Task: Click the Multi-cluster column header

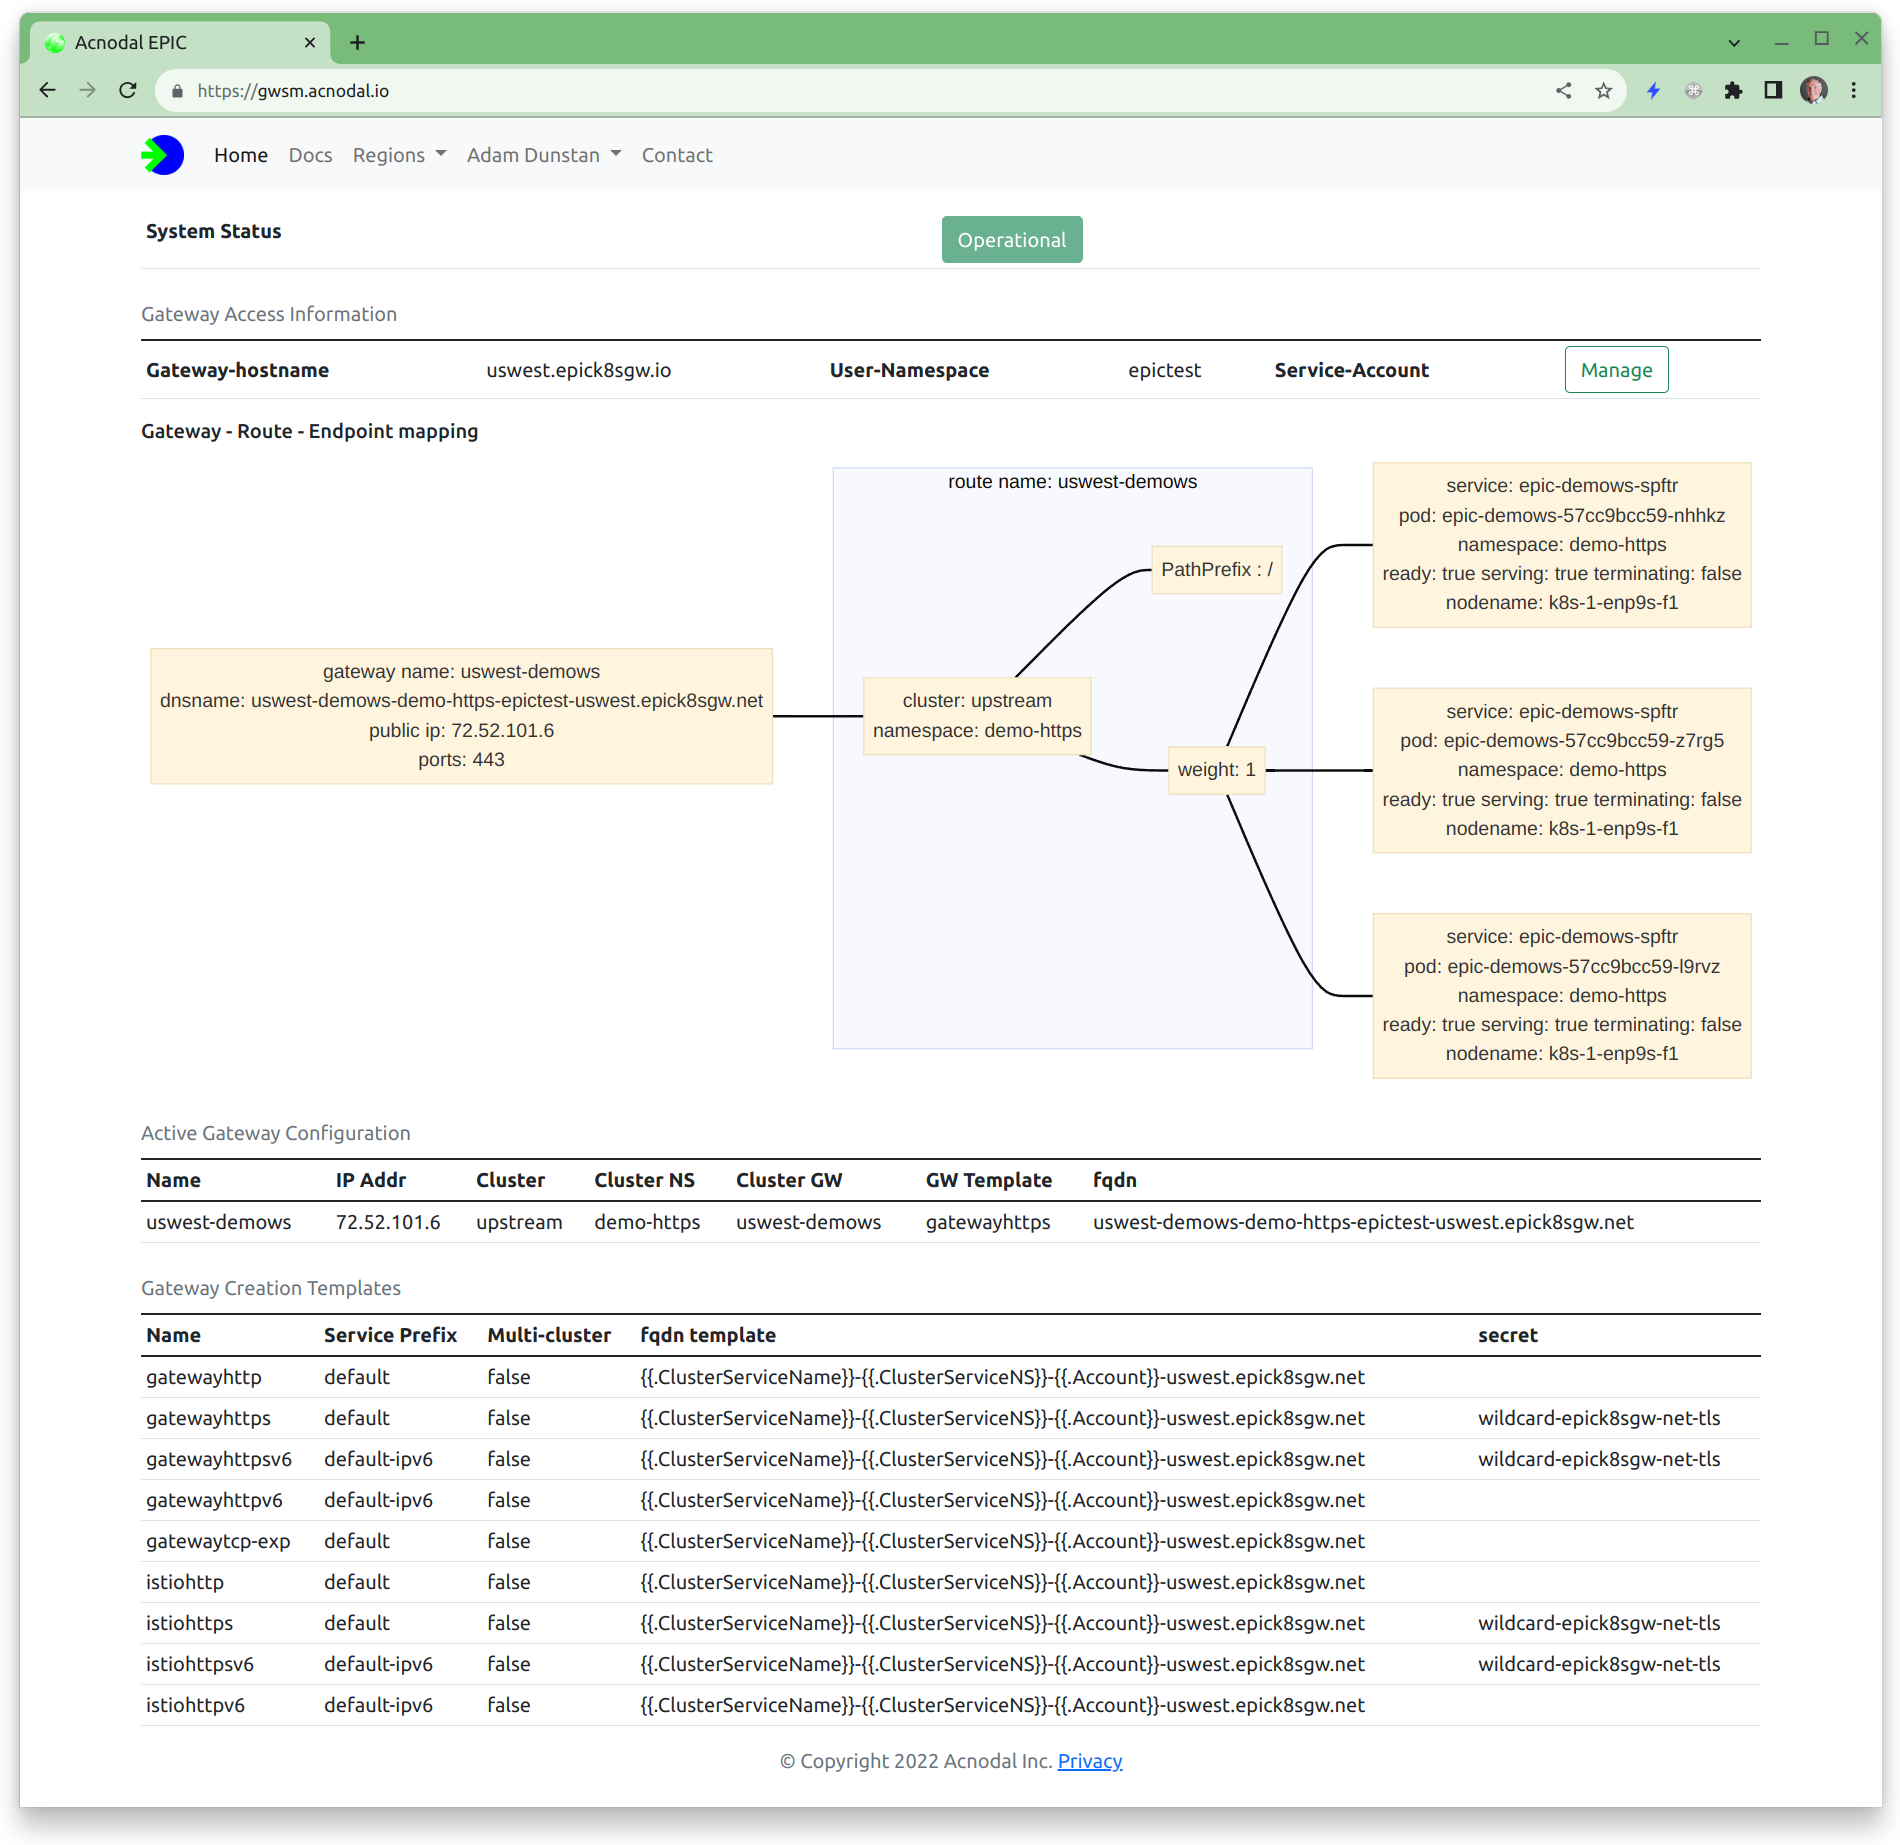Action: coord(549,1335)
